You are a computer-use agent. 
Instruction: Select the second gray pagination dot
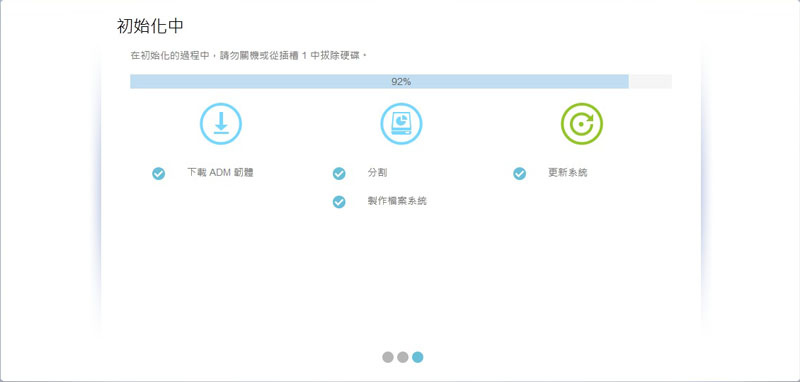tap(403, 357)
